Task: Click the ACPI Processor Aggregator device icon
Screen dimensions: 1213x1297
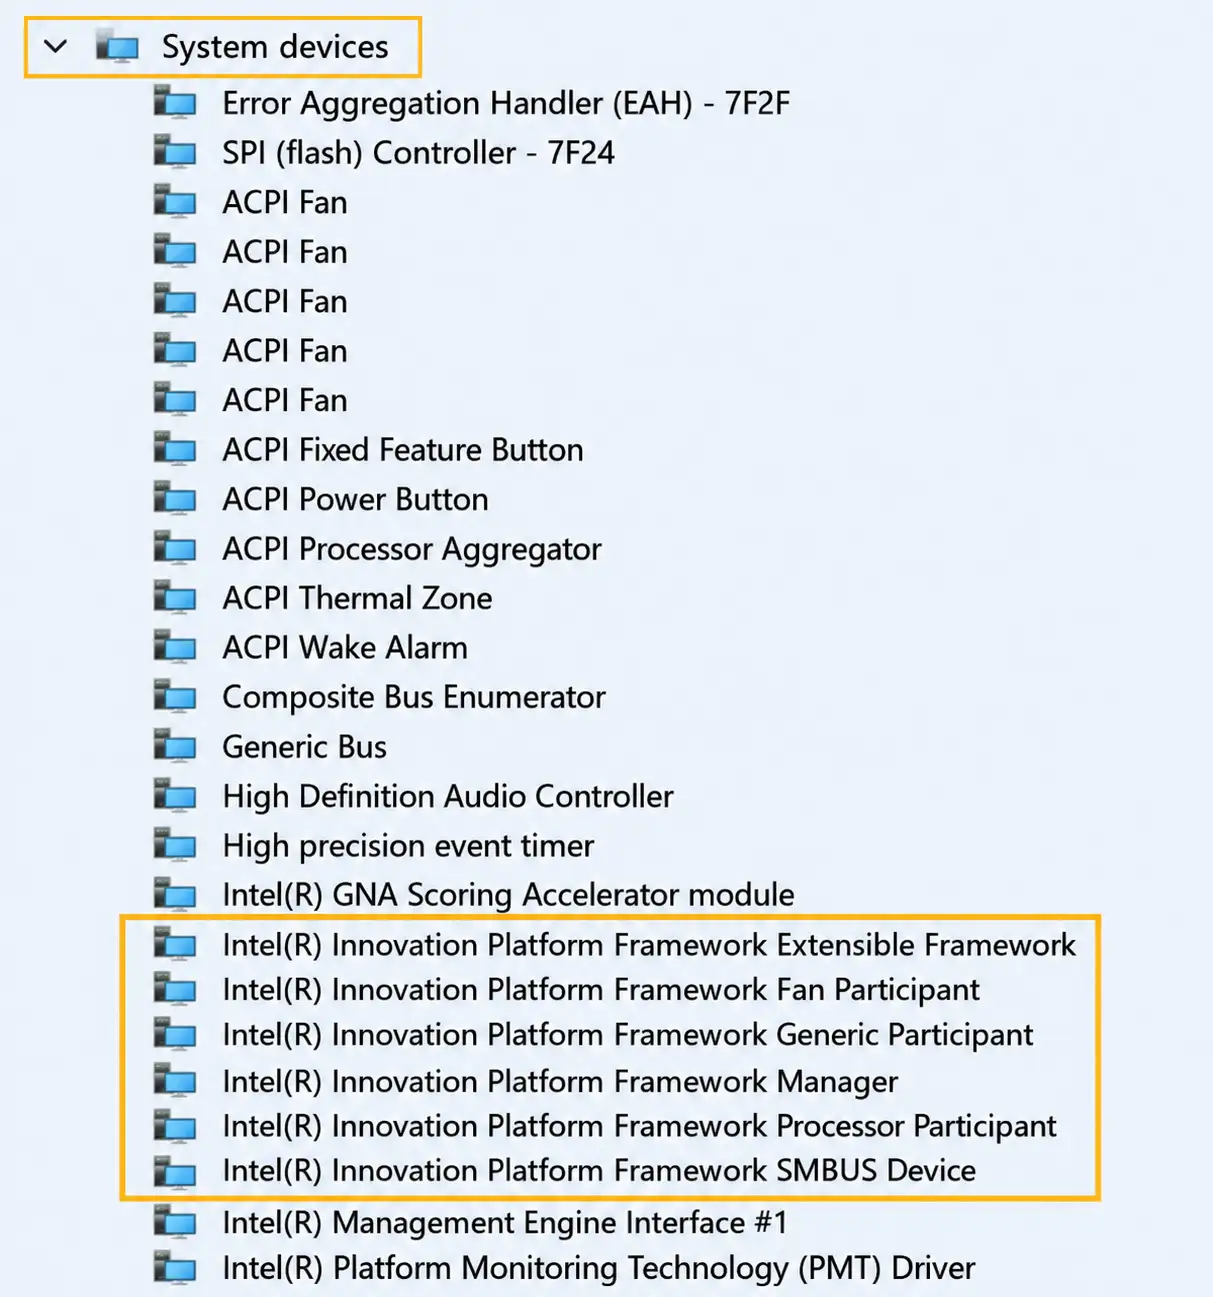Action: pos(175,548)
